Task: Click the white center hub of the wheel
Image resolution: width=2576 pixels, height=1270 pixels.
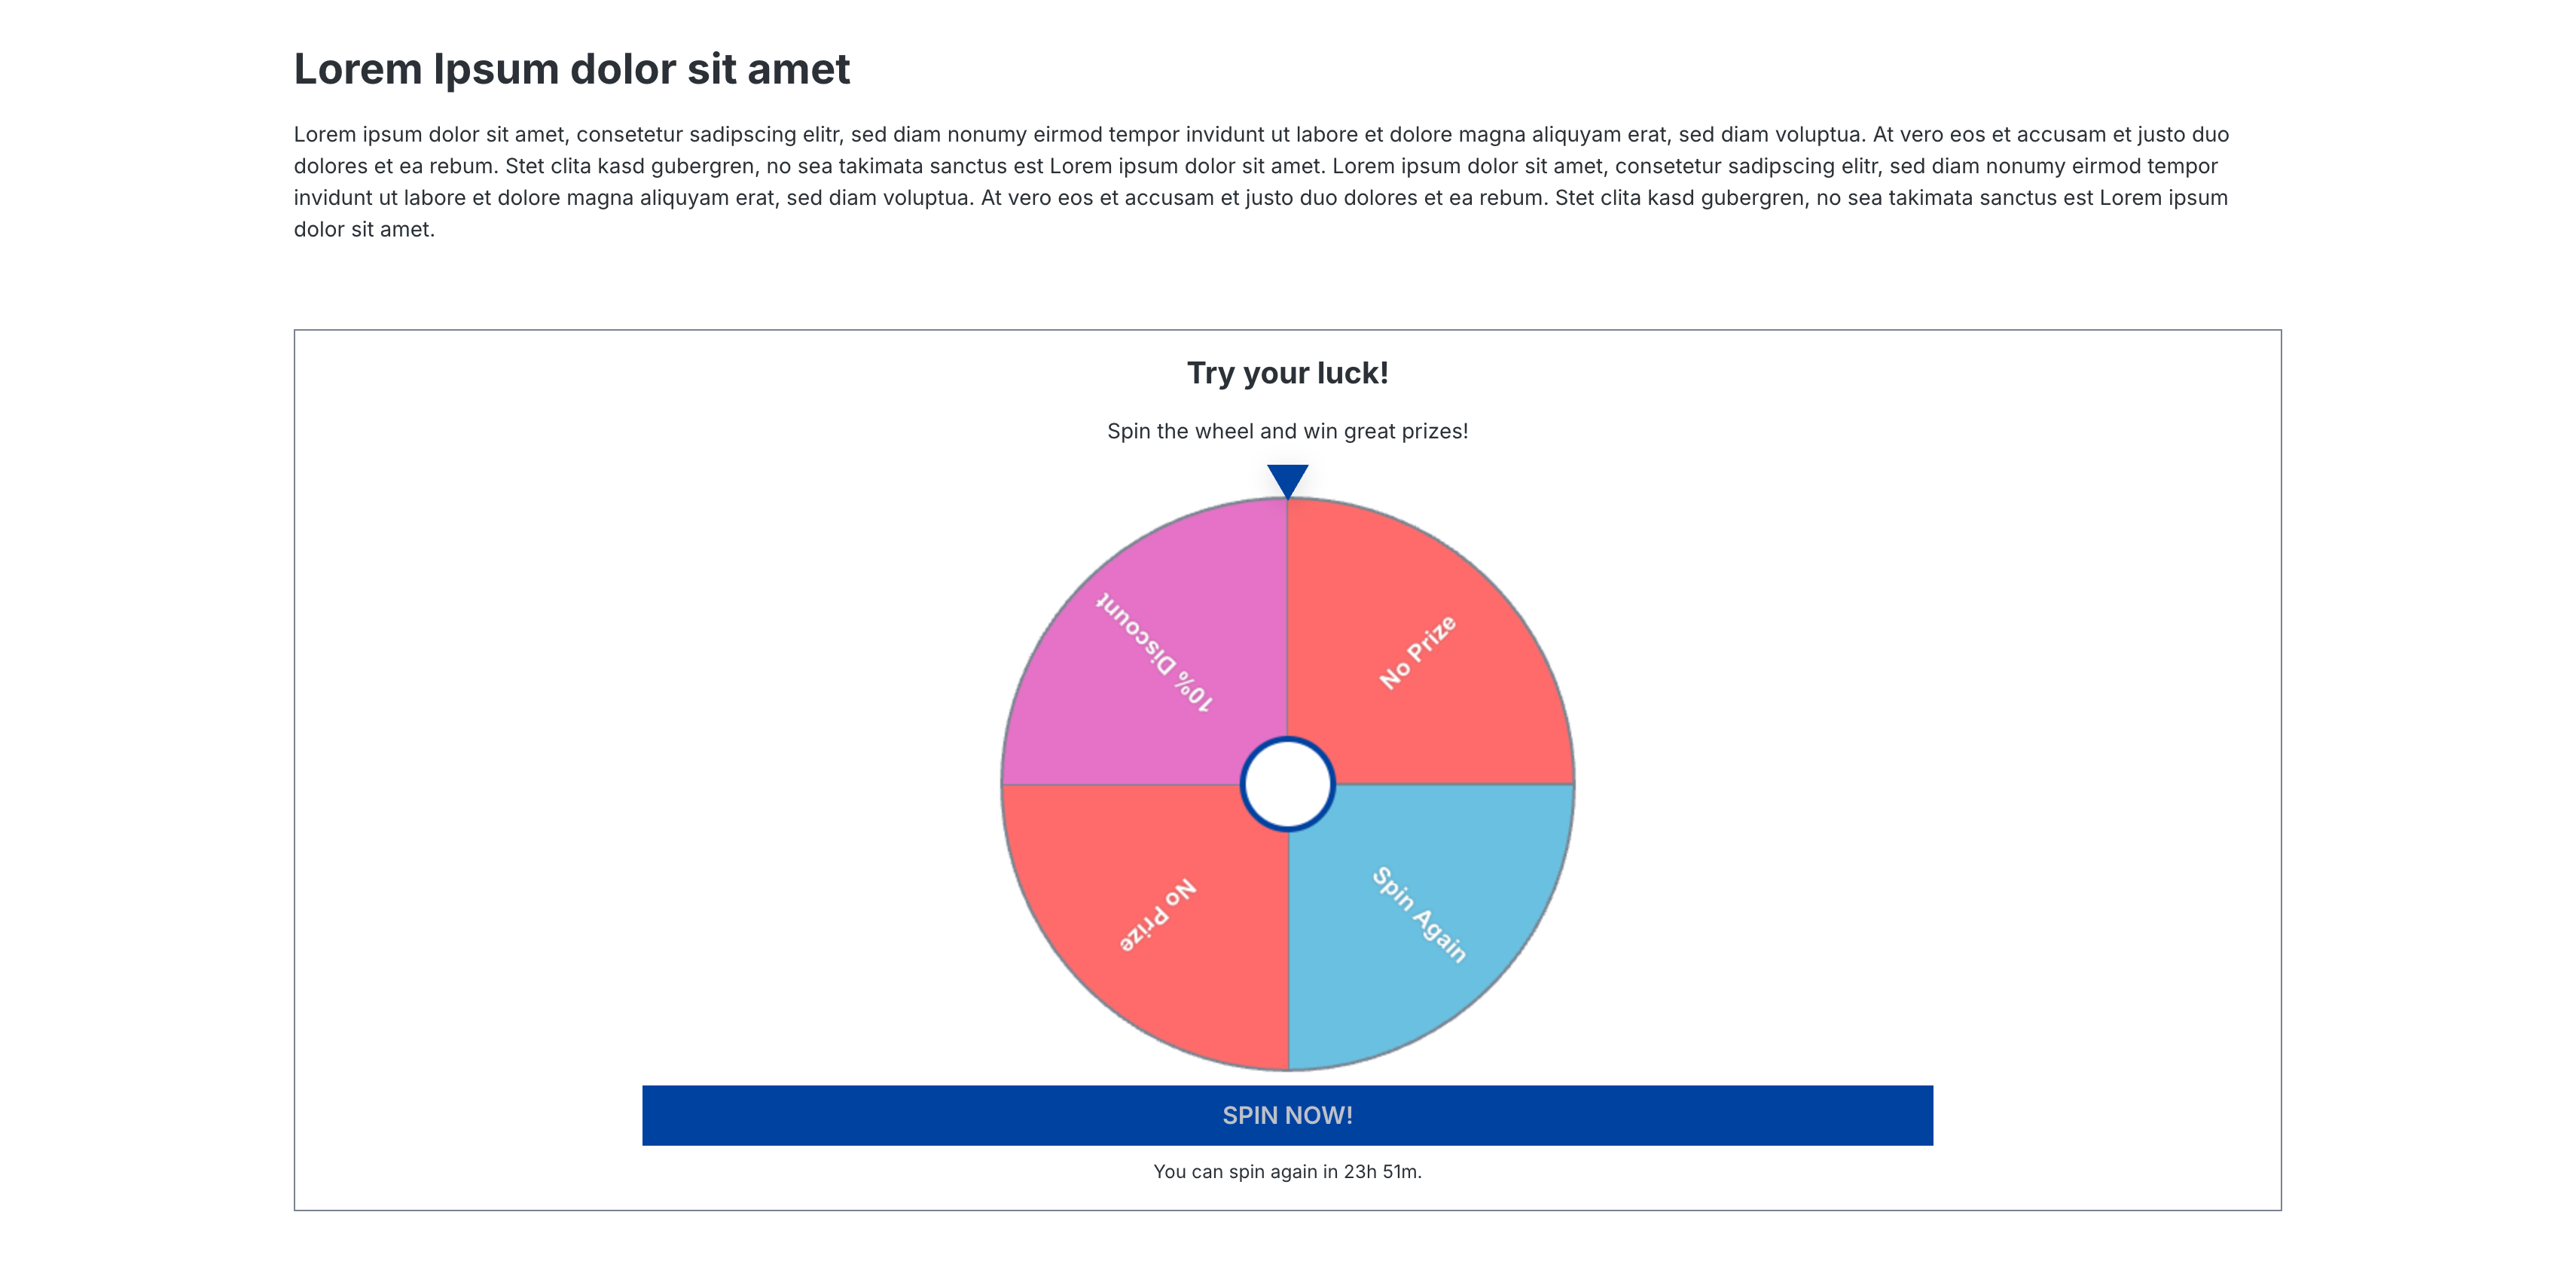Action: 1288,785
